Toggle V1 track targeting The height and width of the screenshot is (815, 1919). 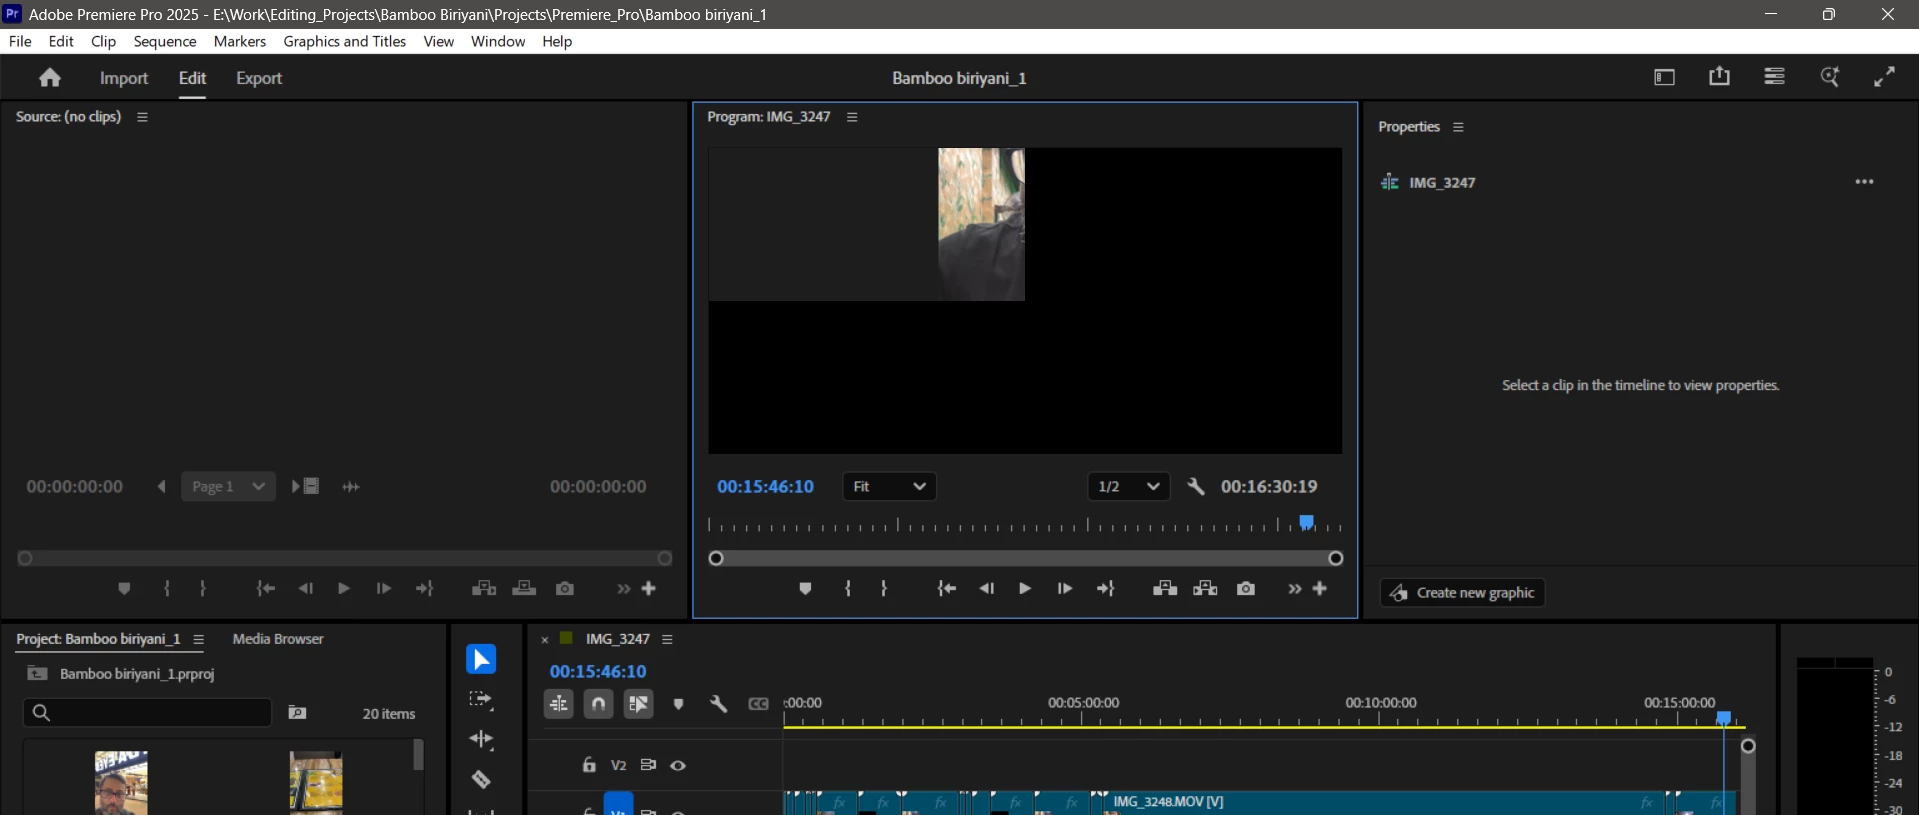pos(619,804)
